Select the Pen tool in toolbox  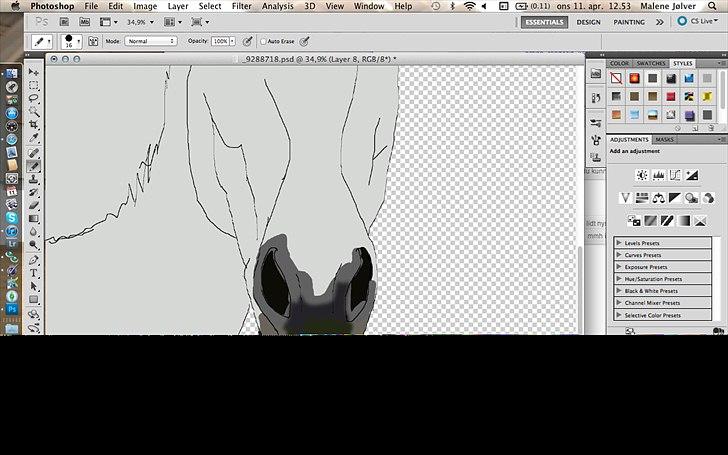coord(34,259)
